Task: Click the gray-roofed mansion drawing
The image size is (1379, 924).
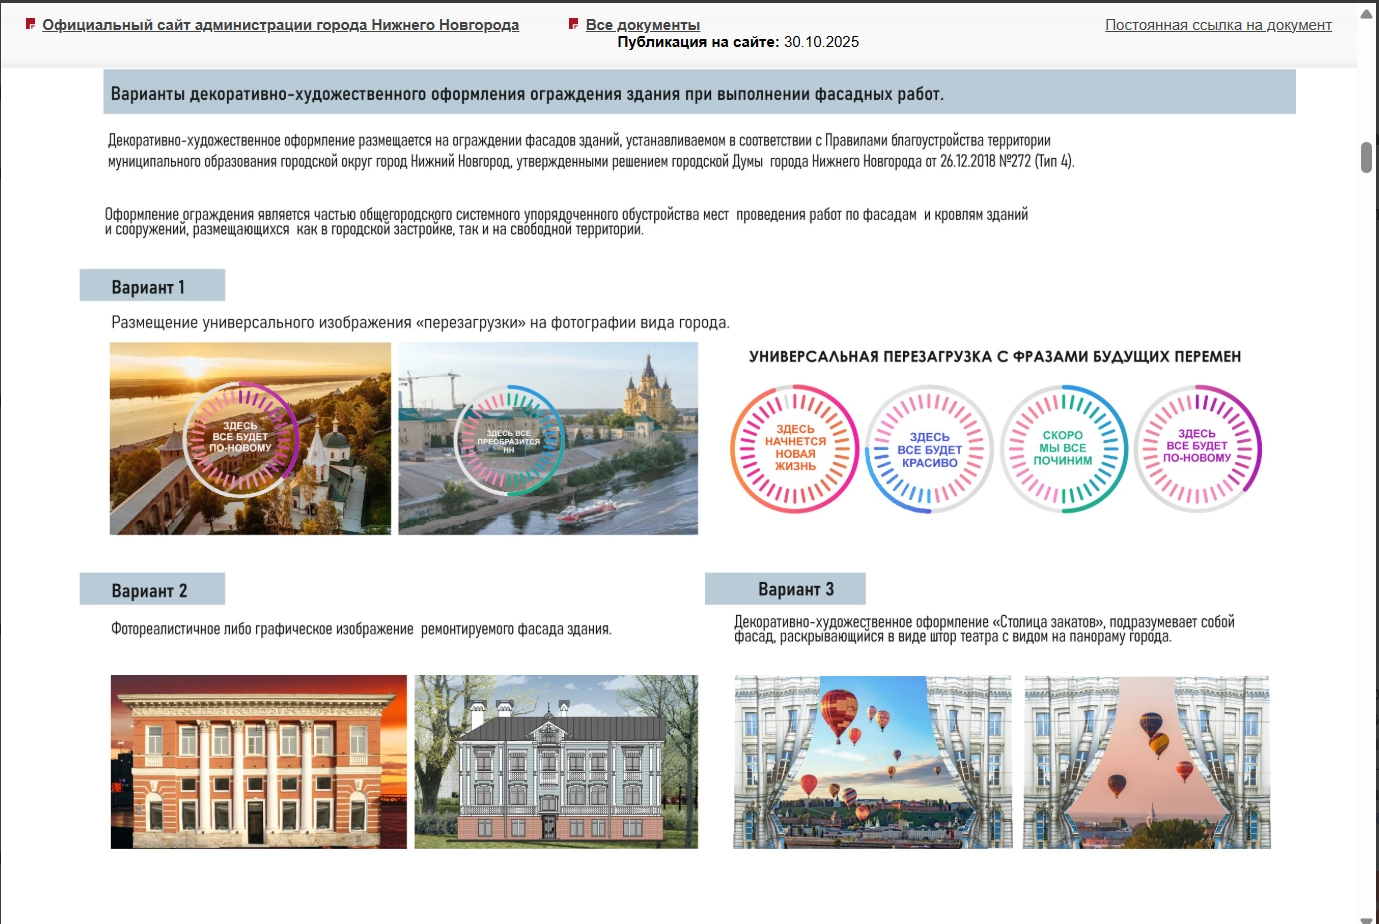Action: pos(556,761)
